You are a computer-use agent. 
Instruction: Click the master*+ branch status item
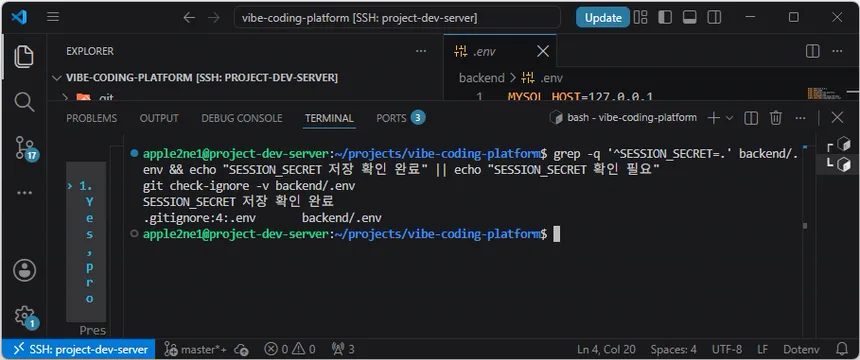coord(195,349)
